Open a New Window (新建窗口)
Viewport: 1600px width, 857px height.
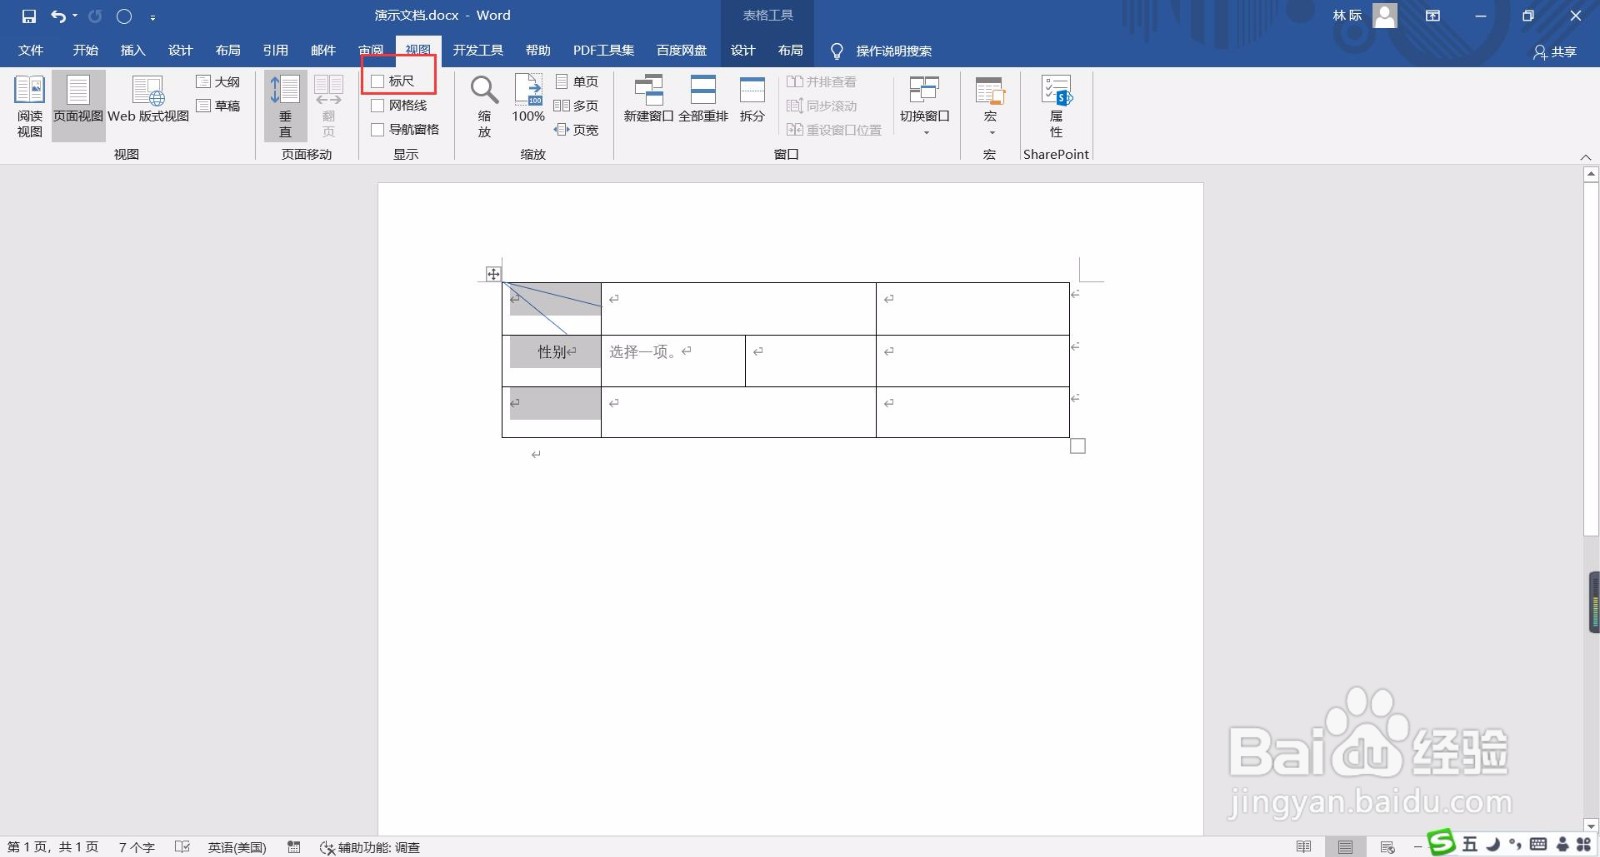point(649,100)
